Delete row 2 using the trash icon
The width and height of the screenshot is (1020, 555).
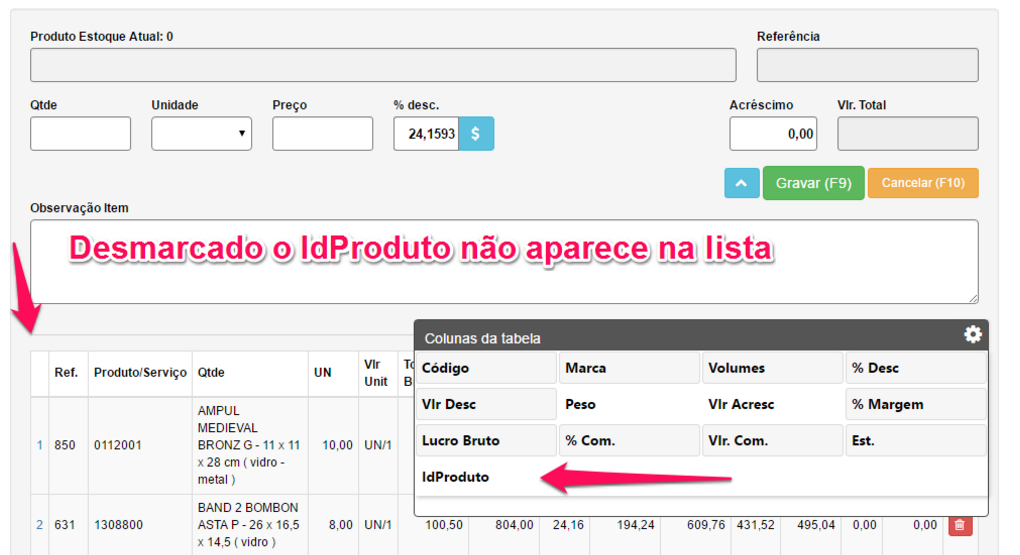pos(959,525)
